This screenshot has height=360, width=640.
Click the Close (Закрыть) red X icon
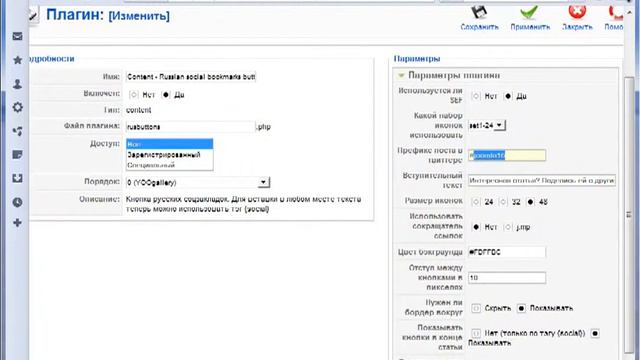coord(577,12)
